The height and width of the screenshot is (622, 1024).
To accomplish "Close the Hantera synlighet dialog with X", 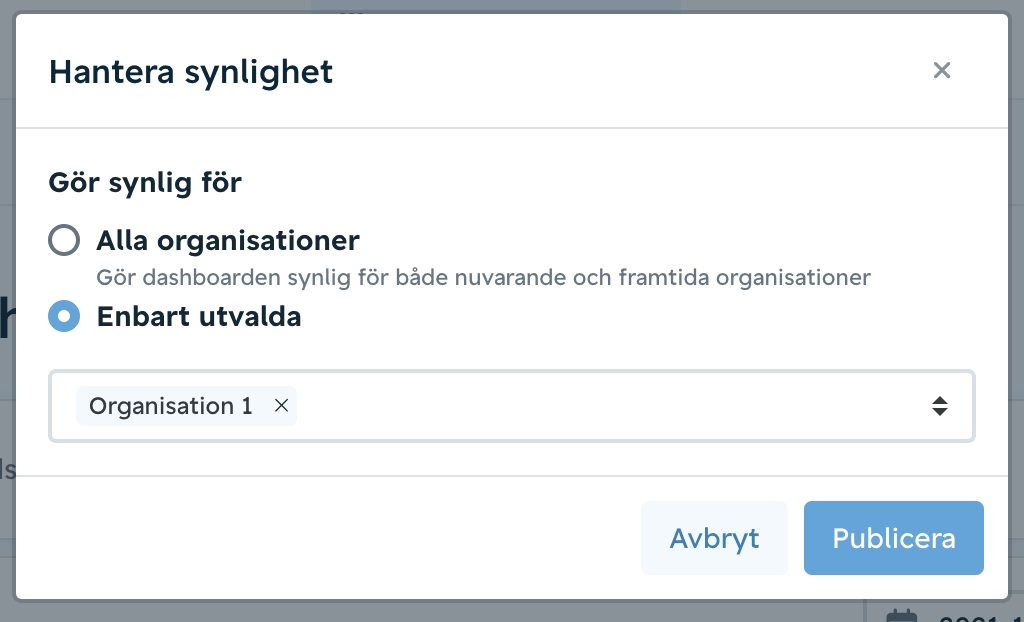I will pos(941,71).
